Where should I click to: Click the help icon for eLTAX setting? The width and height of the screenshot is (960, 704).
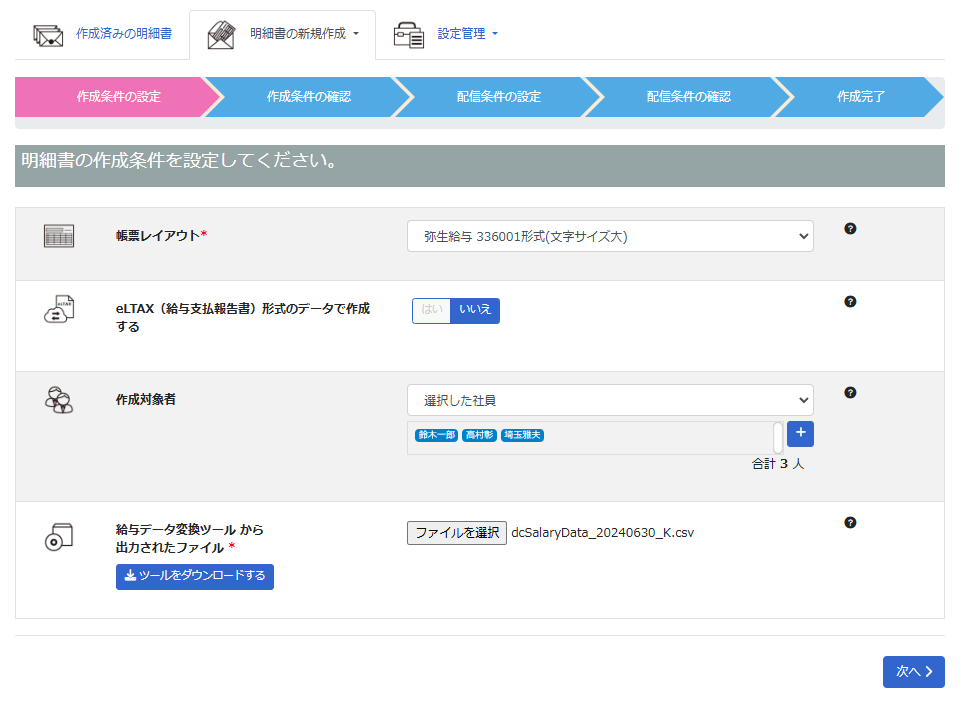point(850,302)
